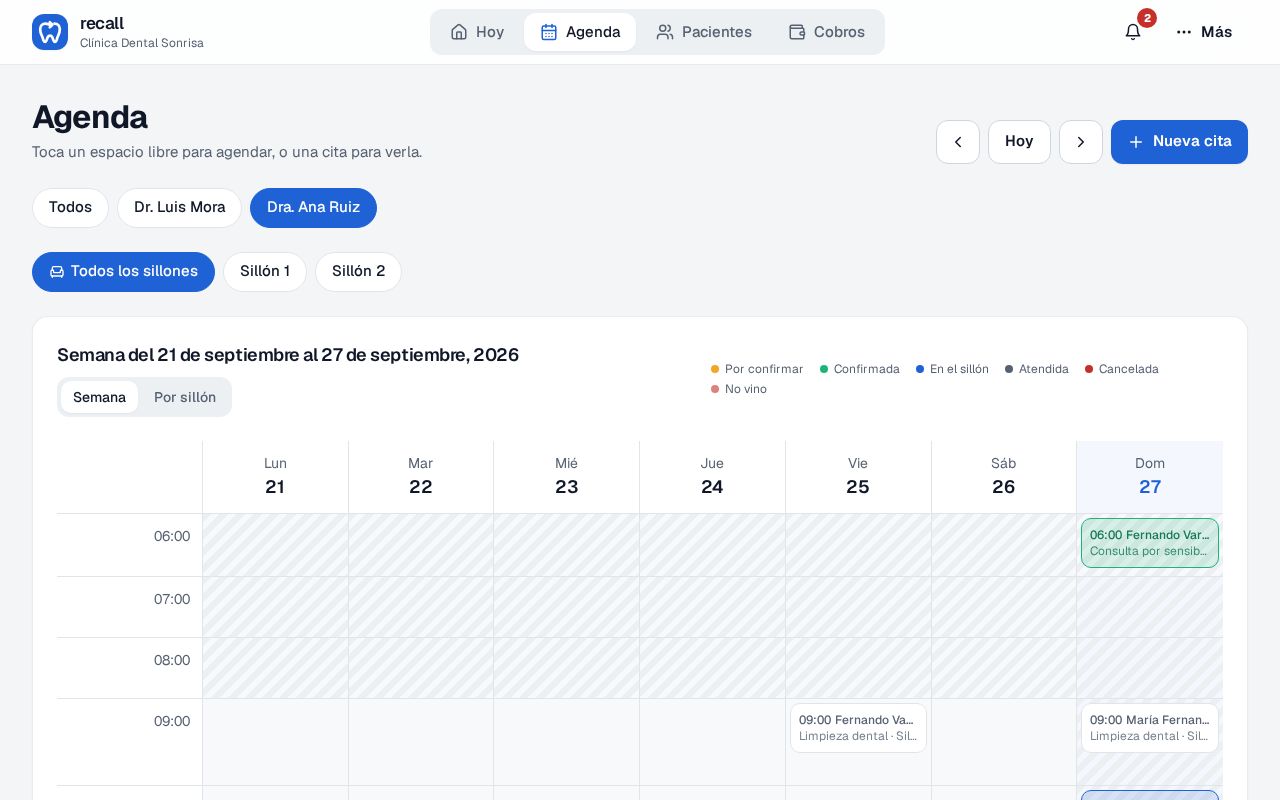Click the 09:00 time label
The width and height of the screenshot is (1280, 800).
click(172, 721)
